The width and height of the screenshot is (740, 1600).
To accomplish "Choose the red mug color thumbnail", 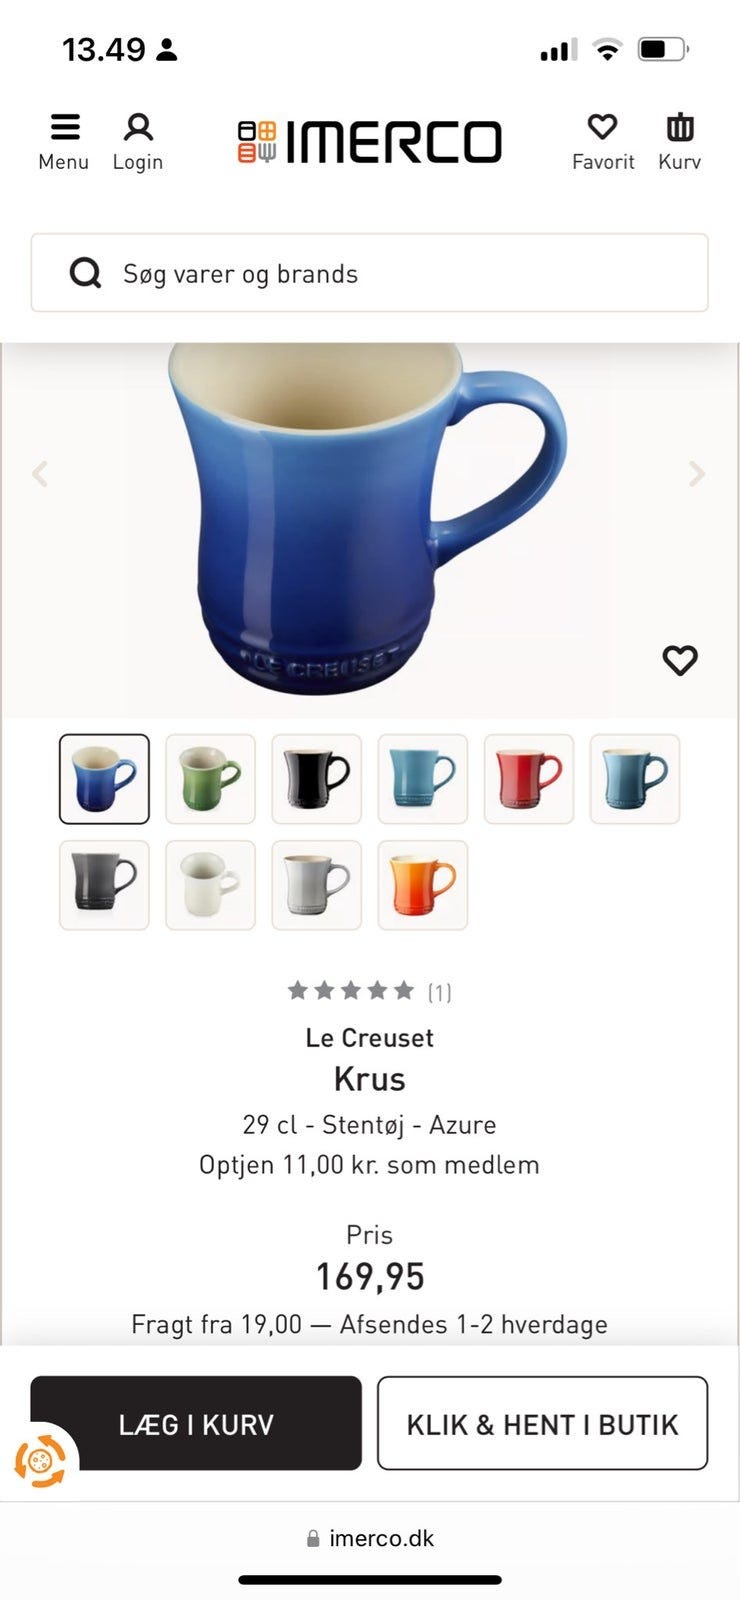I will click(x=529, y=779).
